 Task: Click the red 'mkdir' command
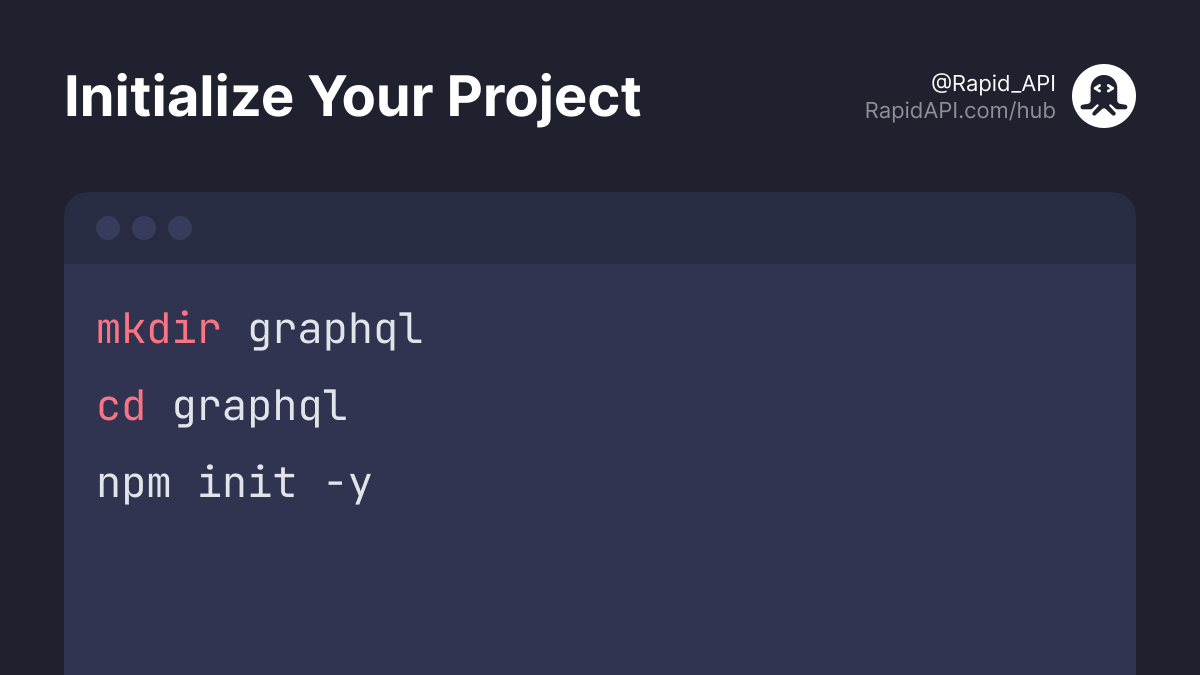159,329
